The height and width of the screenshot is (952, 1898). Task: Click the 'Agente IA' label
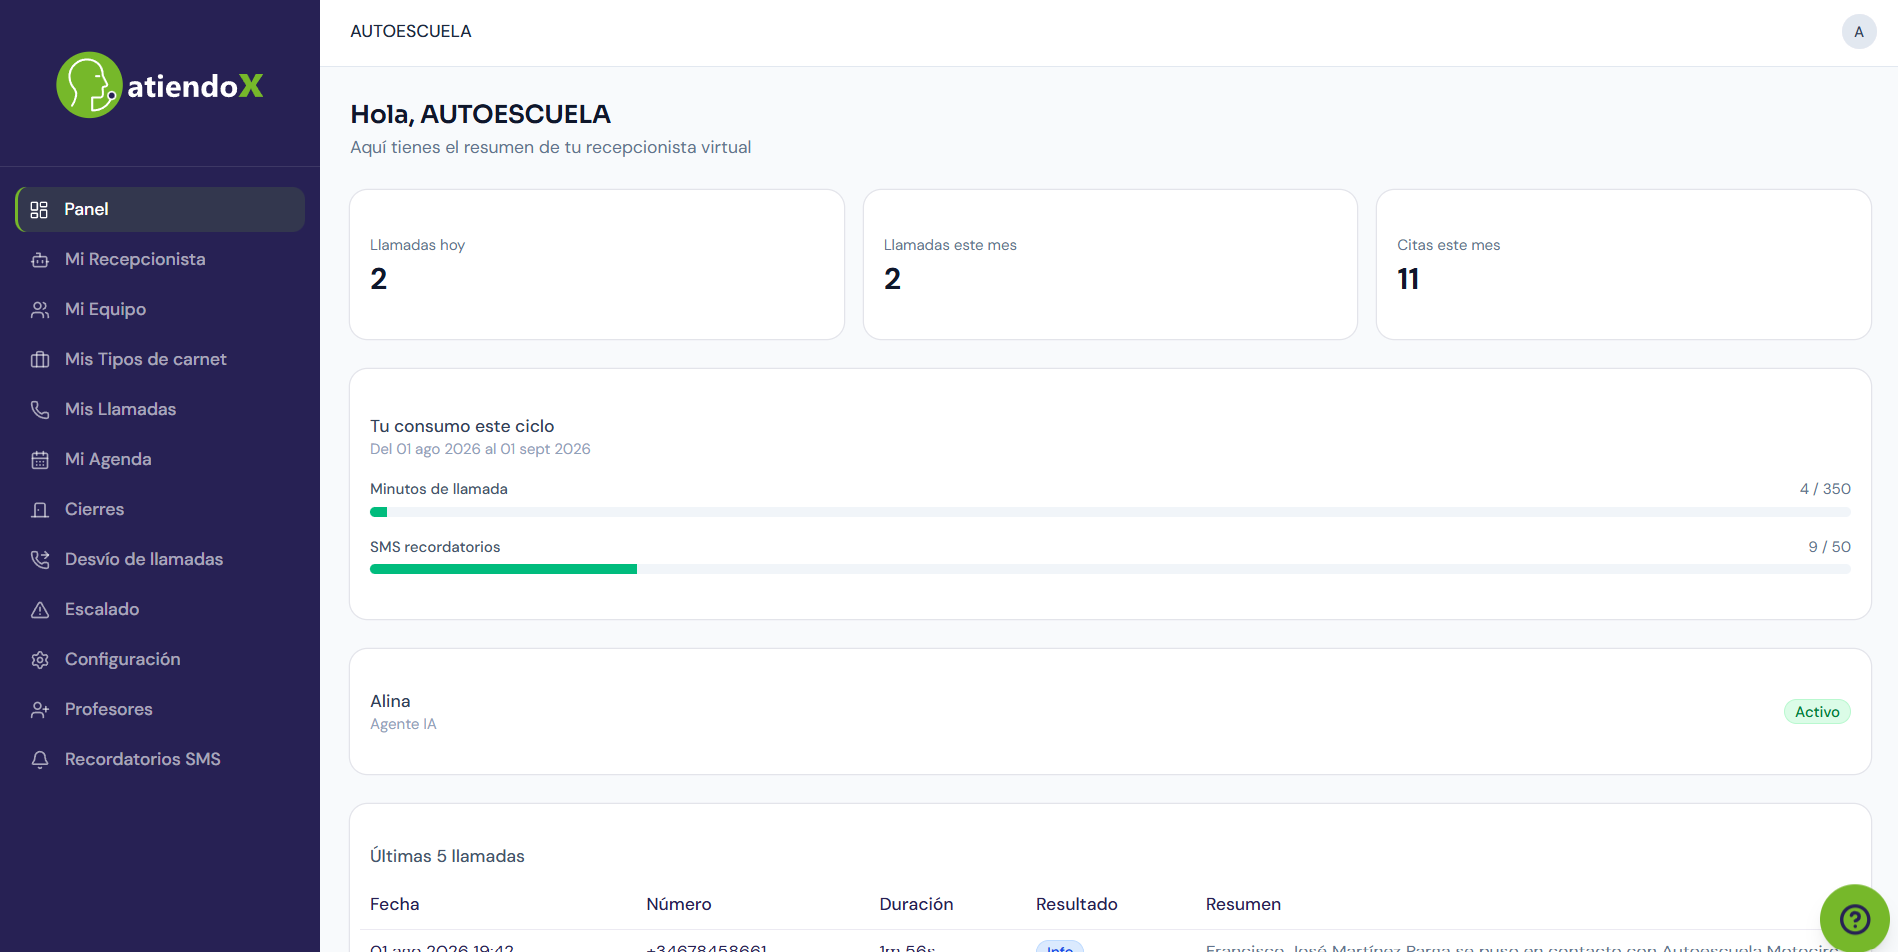point(403,724)
